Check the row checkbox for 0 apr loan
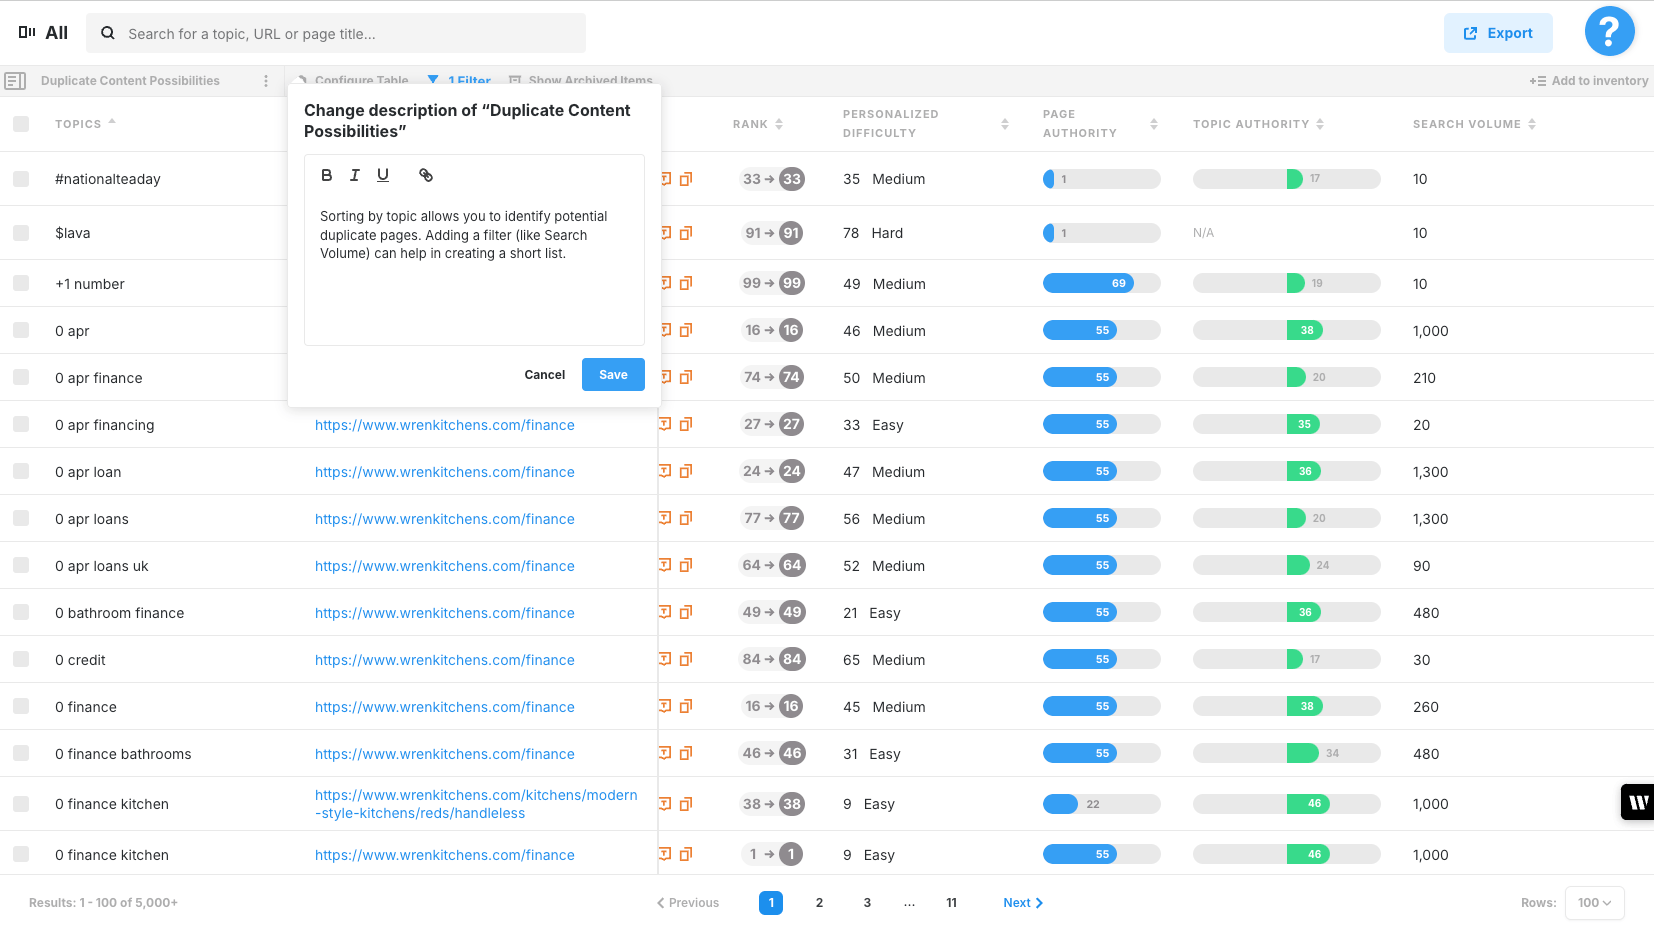 click(21, 471)
